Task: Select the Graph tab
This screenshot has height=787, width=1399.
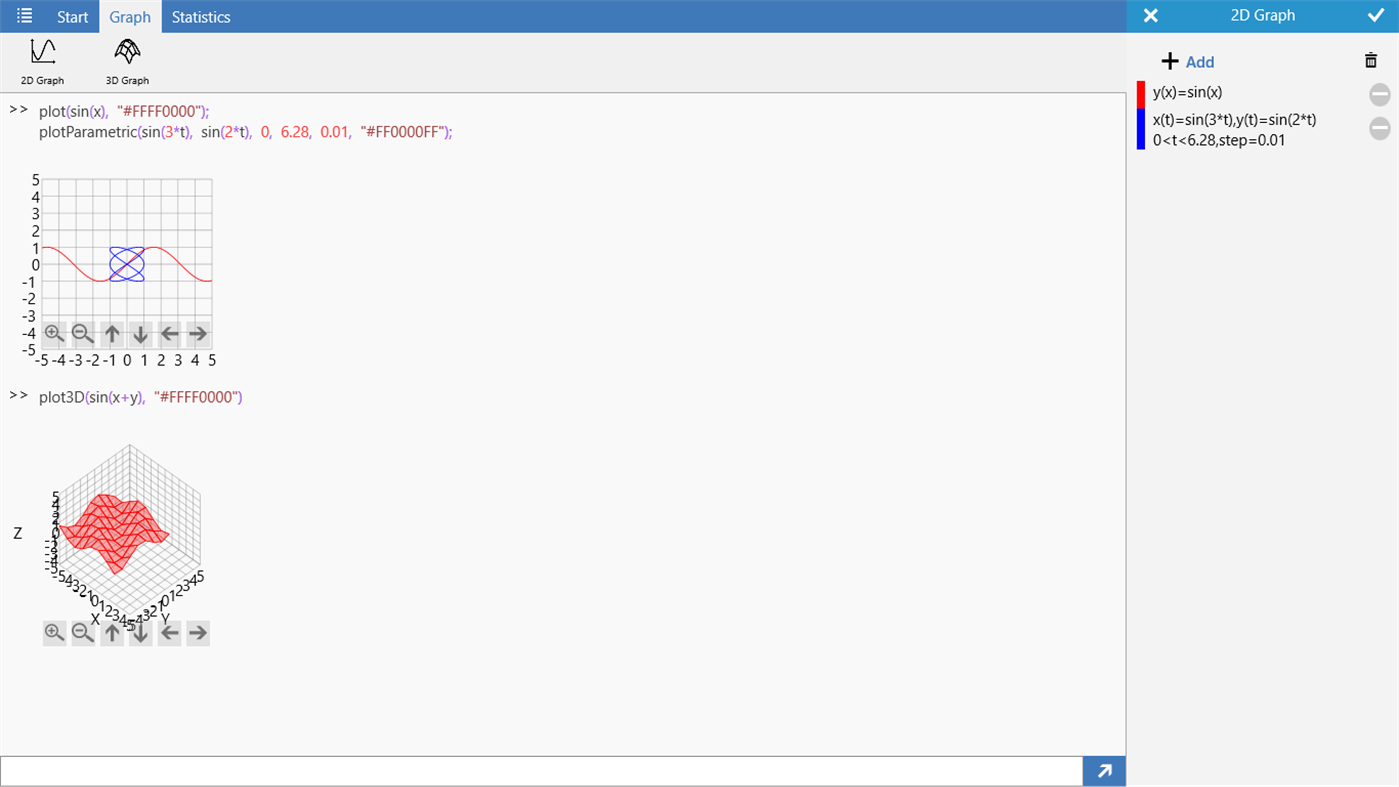Action: click(130, 16)
